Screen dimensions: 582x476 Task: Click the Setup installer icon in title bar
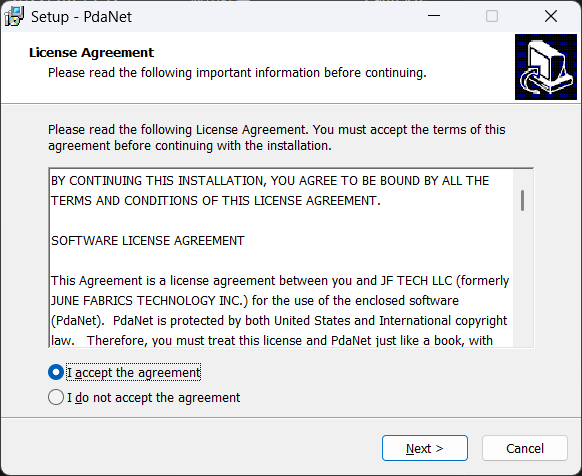pyautogui.click(x=14, y=16)
